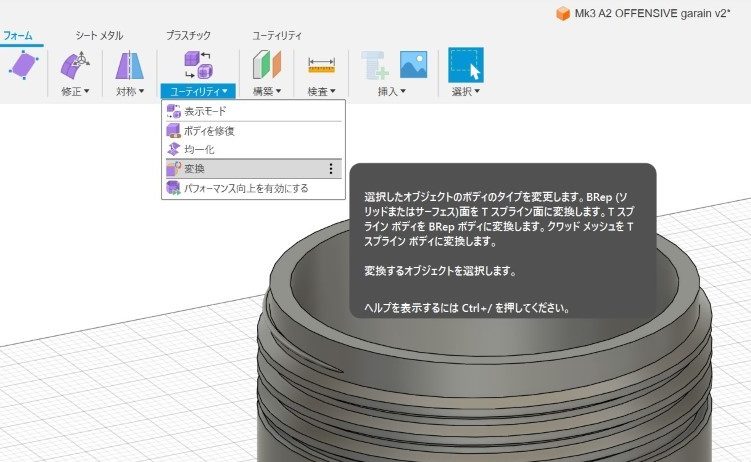The width and height of the screenshot is (751, 462).
Task: Switch to the プラスチック tab
Action: pos(188,35)
